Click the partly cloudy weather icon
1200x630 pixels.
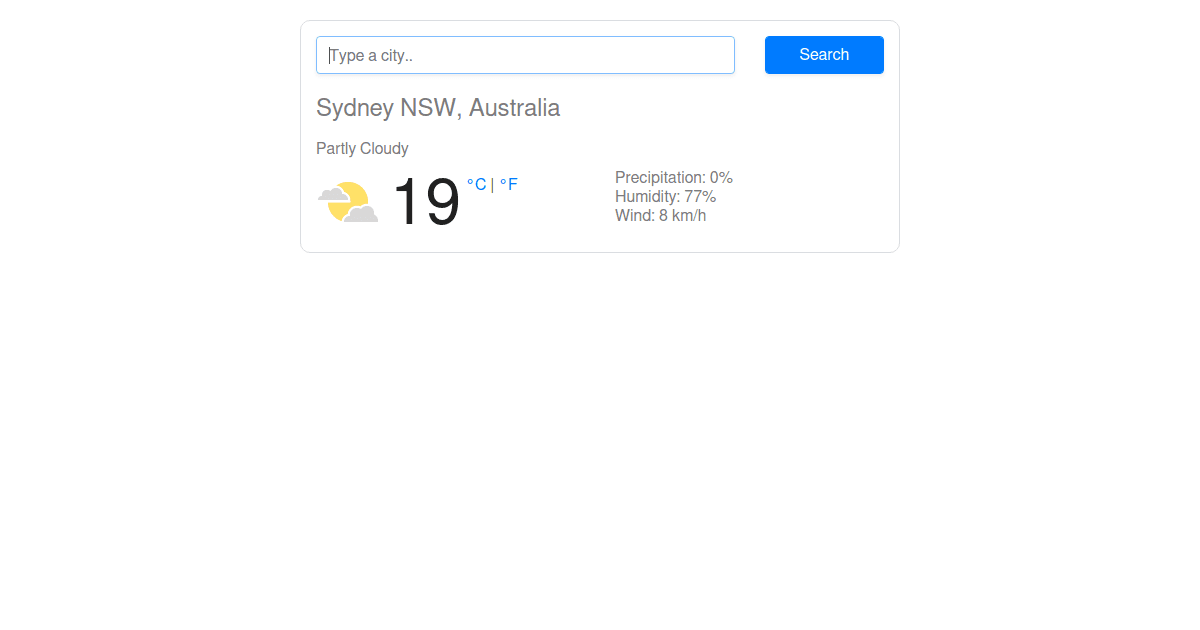point(348,201)
